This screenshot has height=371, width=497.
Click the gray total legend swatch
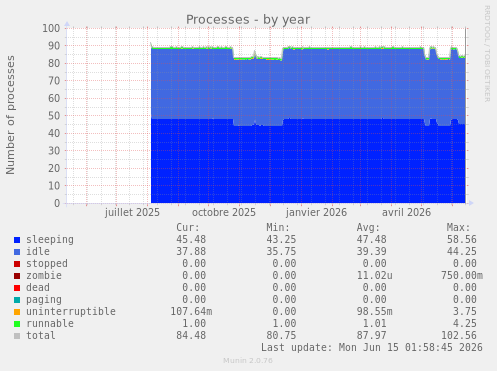coord(17,336)
